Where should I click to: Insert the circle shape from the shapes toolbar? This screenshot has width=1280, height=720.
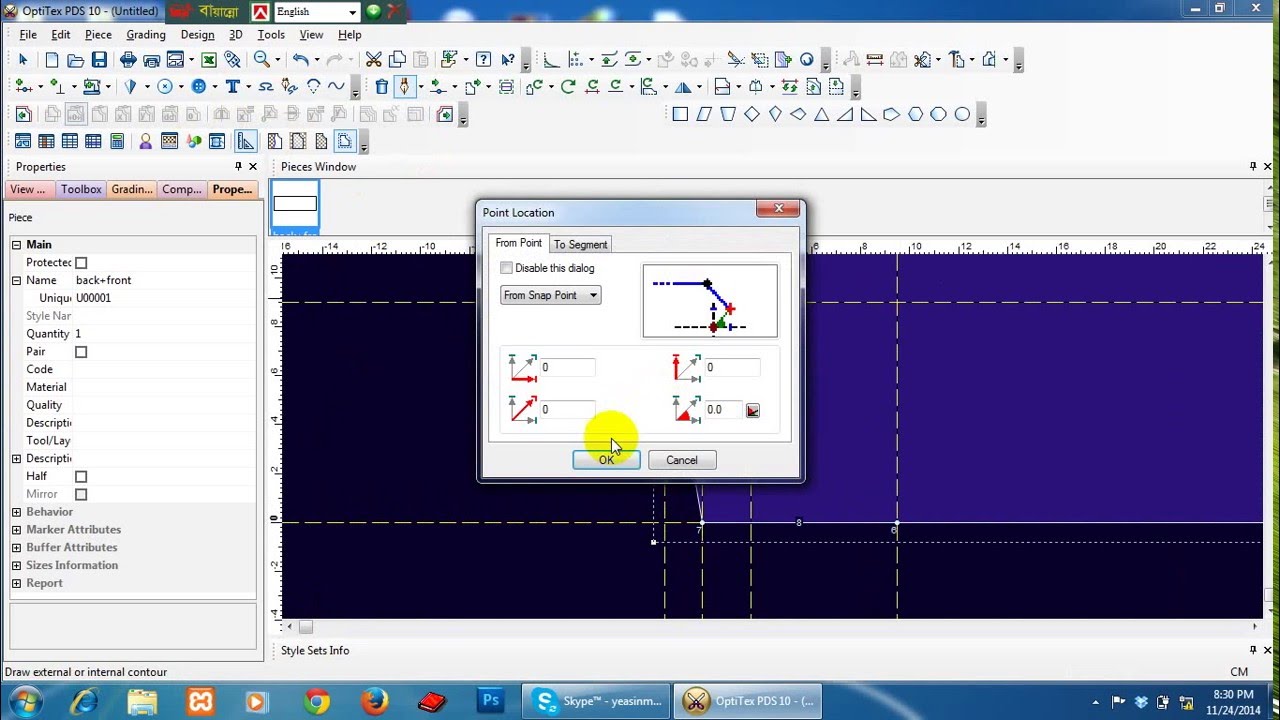[962, 115]
